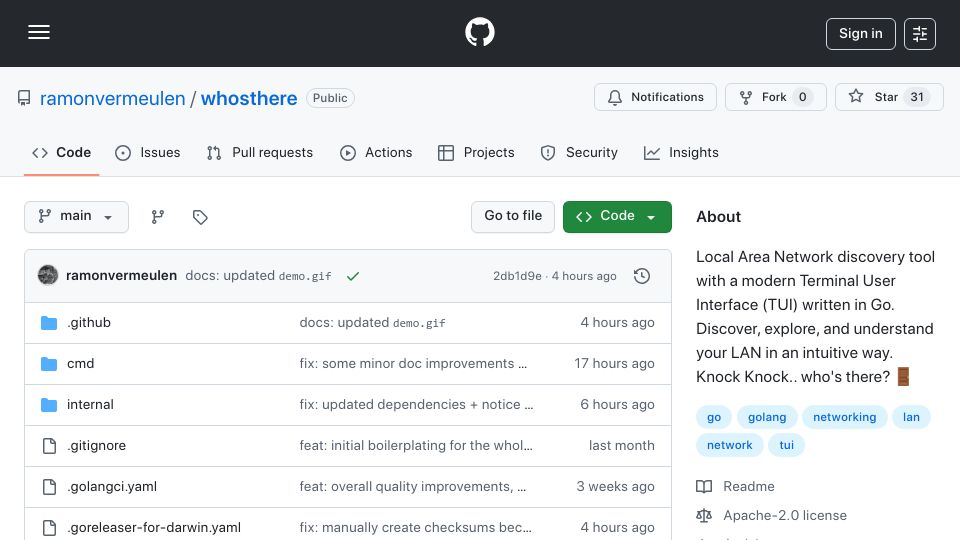Click internal folder icon
This screenshot has width=960, height=540.
(49, 405)
